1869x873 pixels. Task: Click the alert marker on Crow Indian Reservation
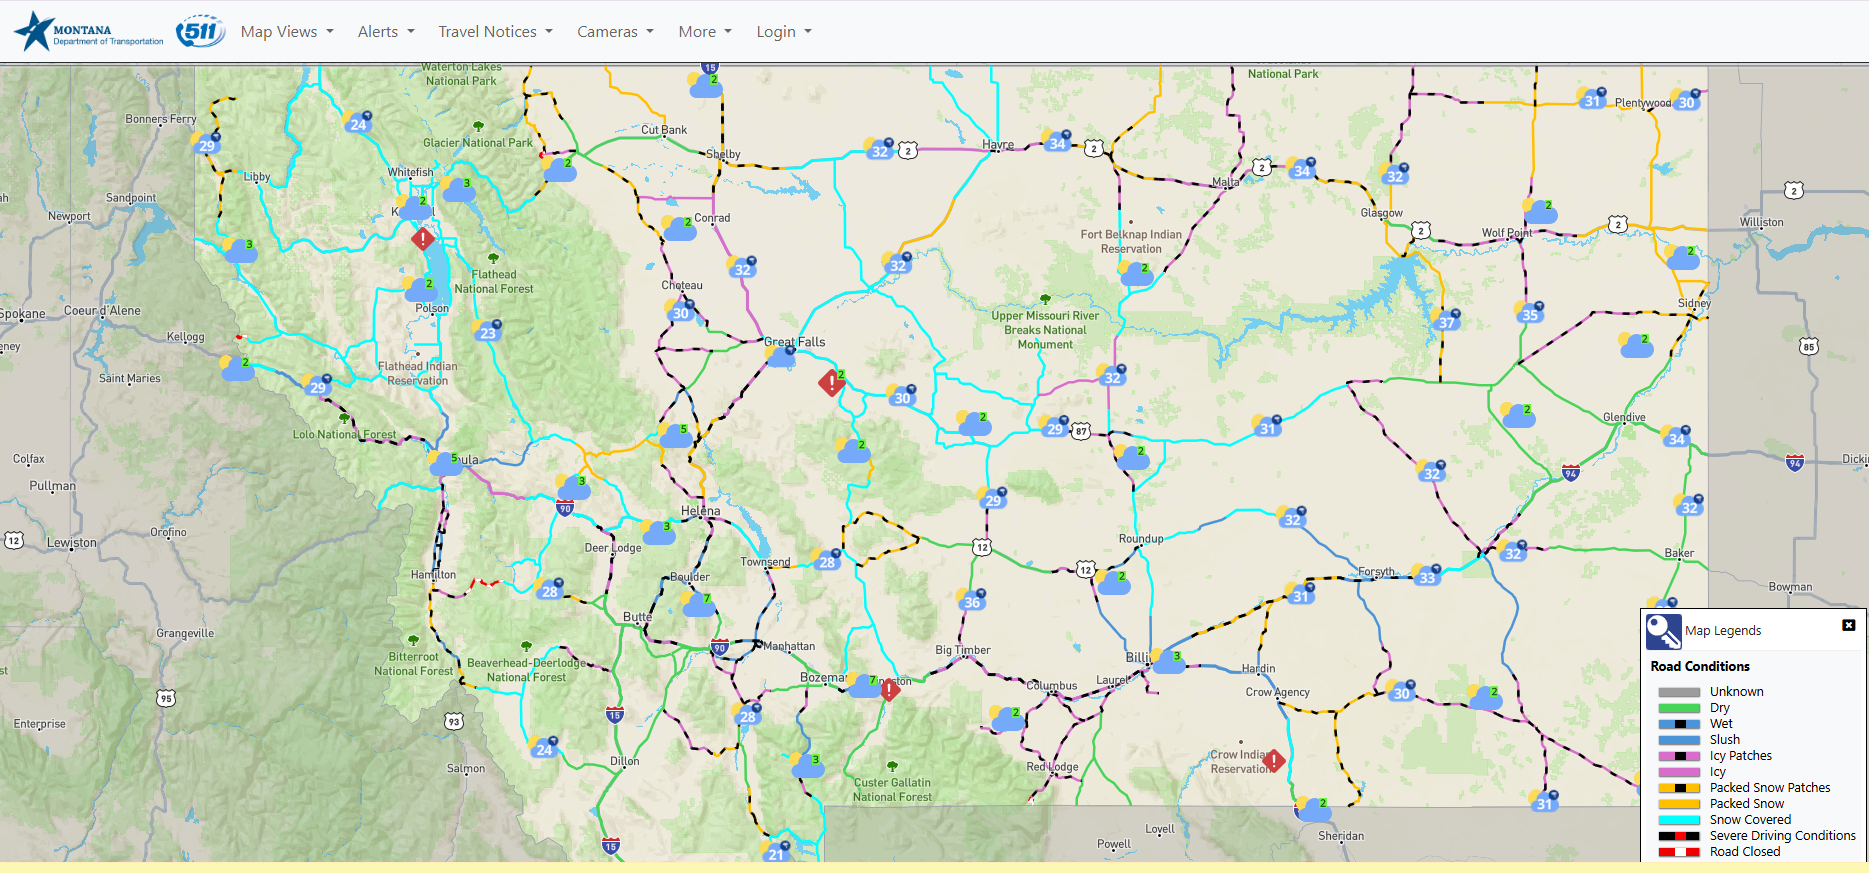1274,762
